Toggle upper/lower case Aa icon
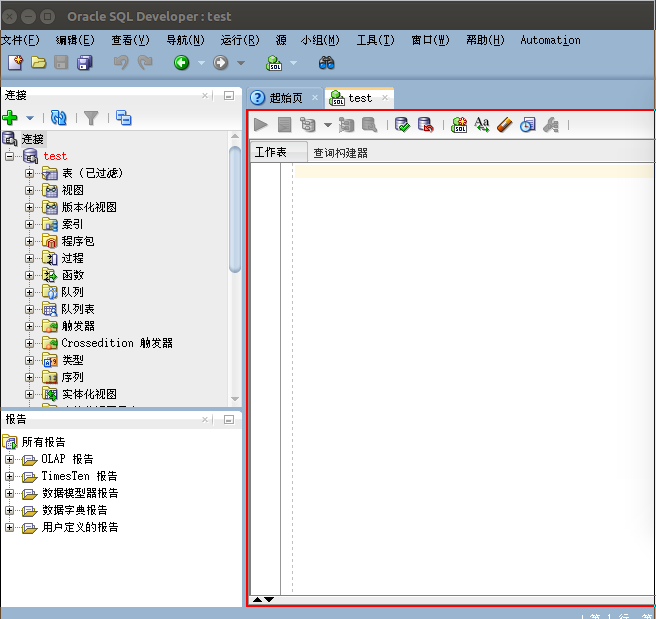656x619 pixels. 482,124
